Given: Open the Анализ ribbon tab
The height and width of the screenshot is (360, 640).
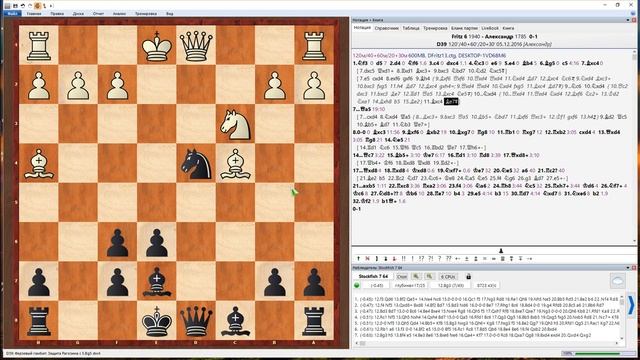Looking at the screenshot, I should pos(119,13).
